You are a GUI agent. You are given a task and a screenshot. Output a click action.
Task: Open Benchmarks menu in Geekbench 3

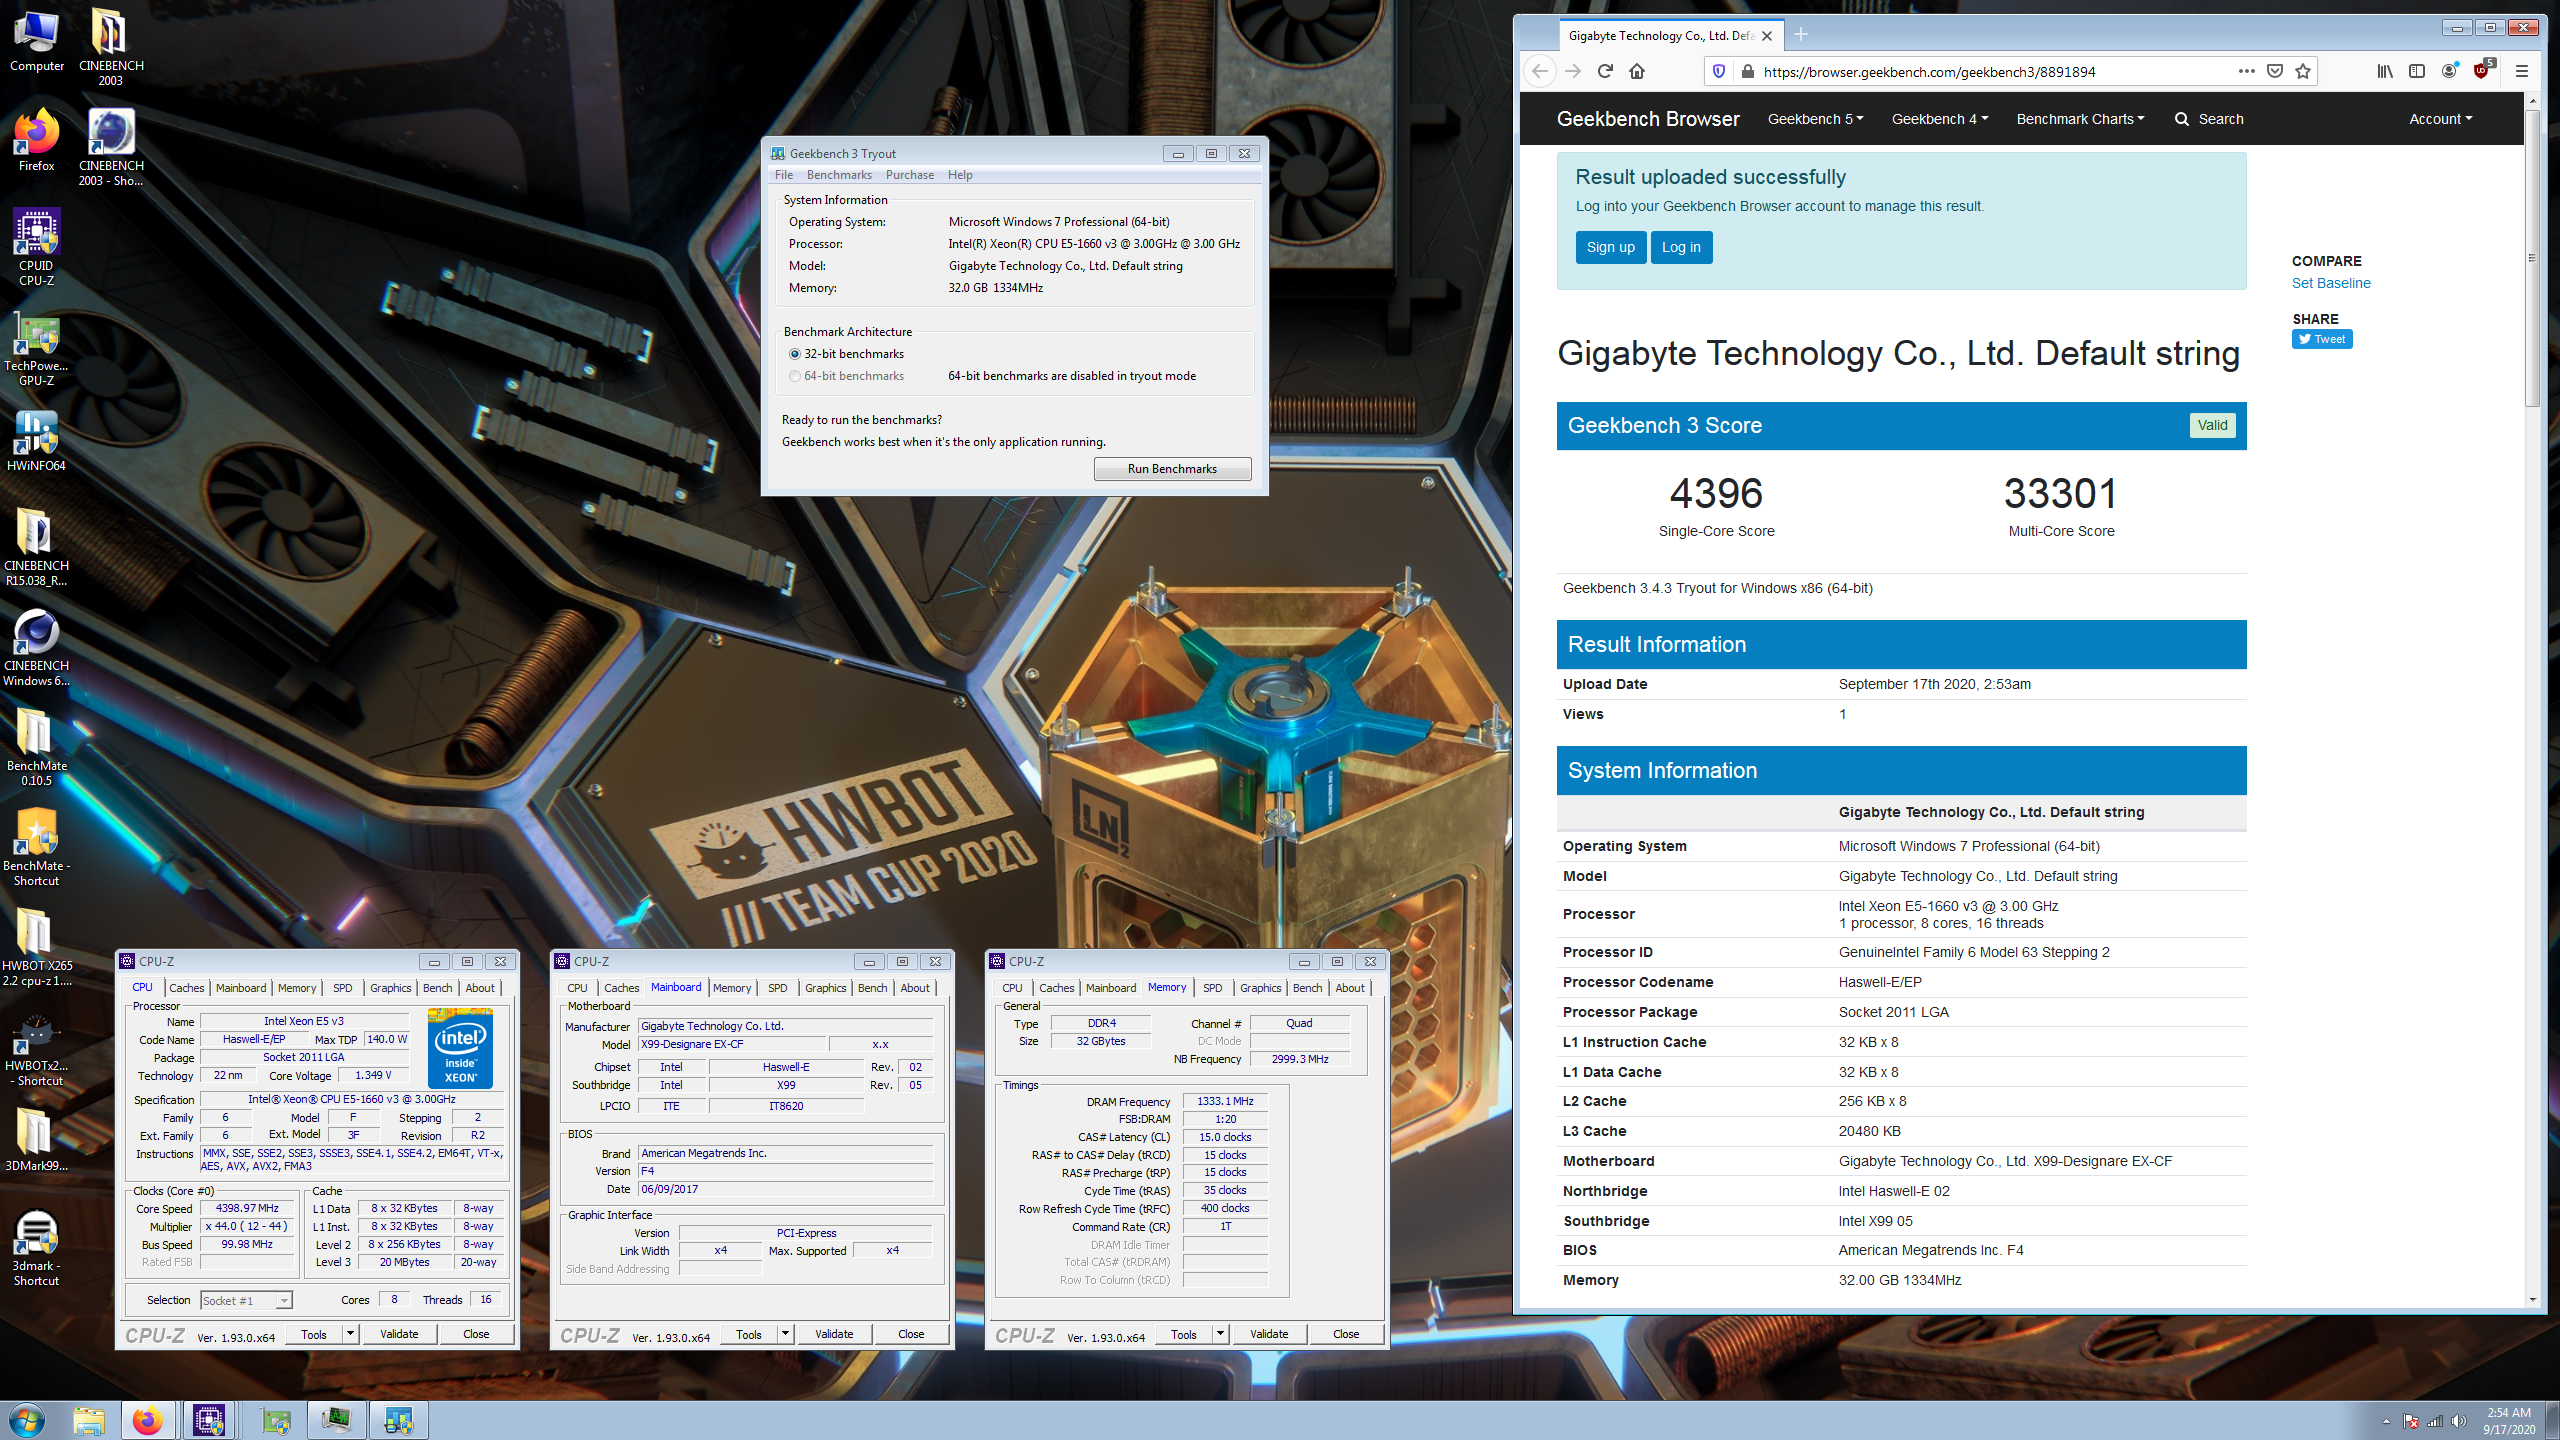[839, 175]
